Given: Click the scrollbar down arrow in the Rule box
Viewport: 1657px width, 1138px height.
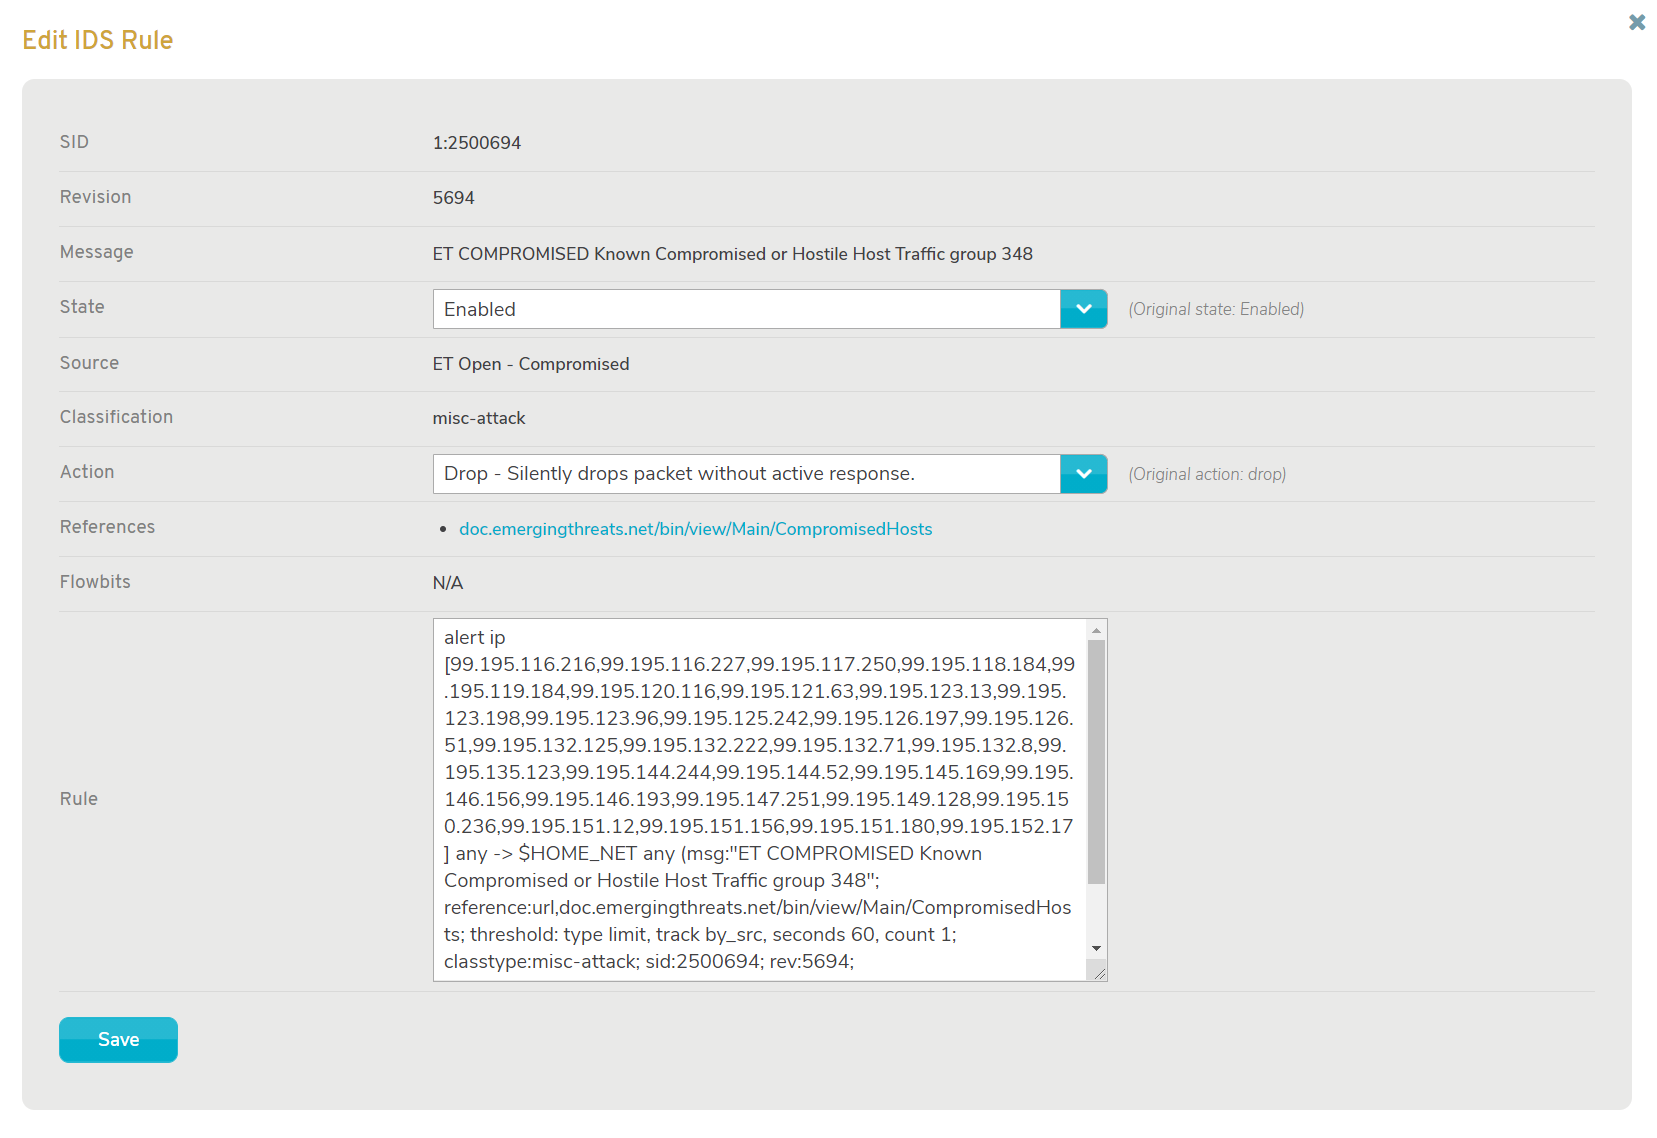Looking at the screenshot, I should [1097, 948].
